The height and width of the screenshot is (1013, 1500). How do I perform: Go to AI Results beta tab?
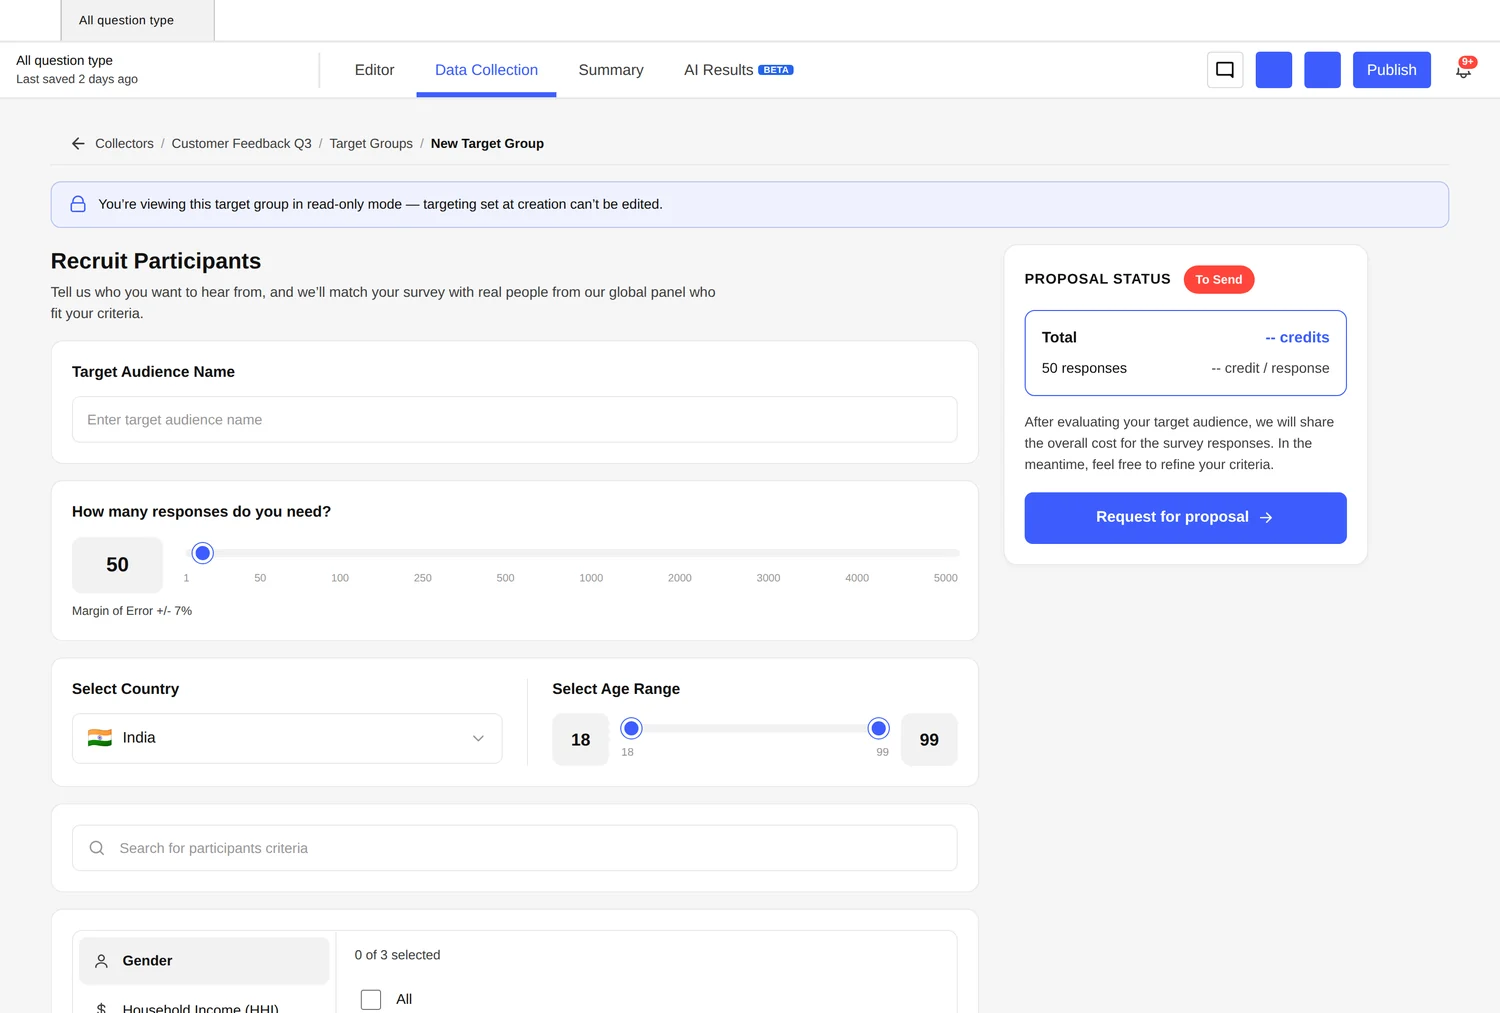738,70
